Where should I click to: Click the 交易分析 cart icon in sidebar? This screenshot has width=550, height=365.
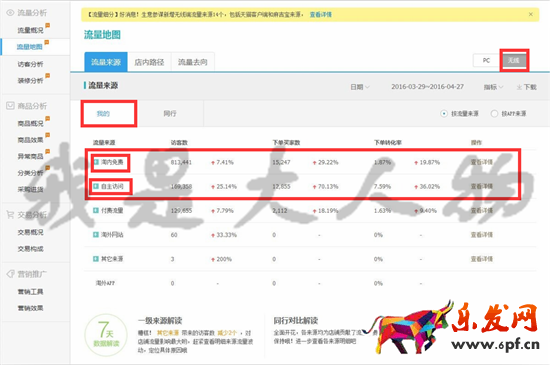point(10,215)
